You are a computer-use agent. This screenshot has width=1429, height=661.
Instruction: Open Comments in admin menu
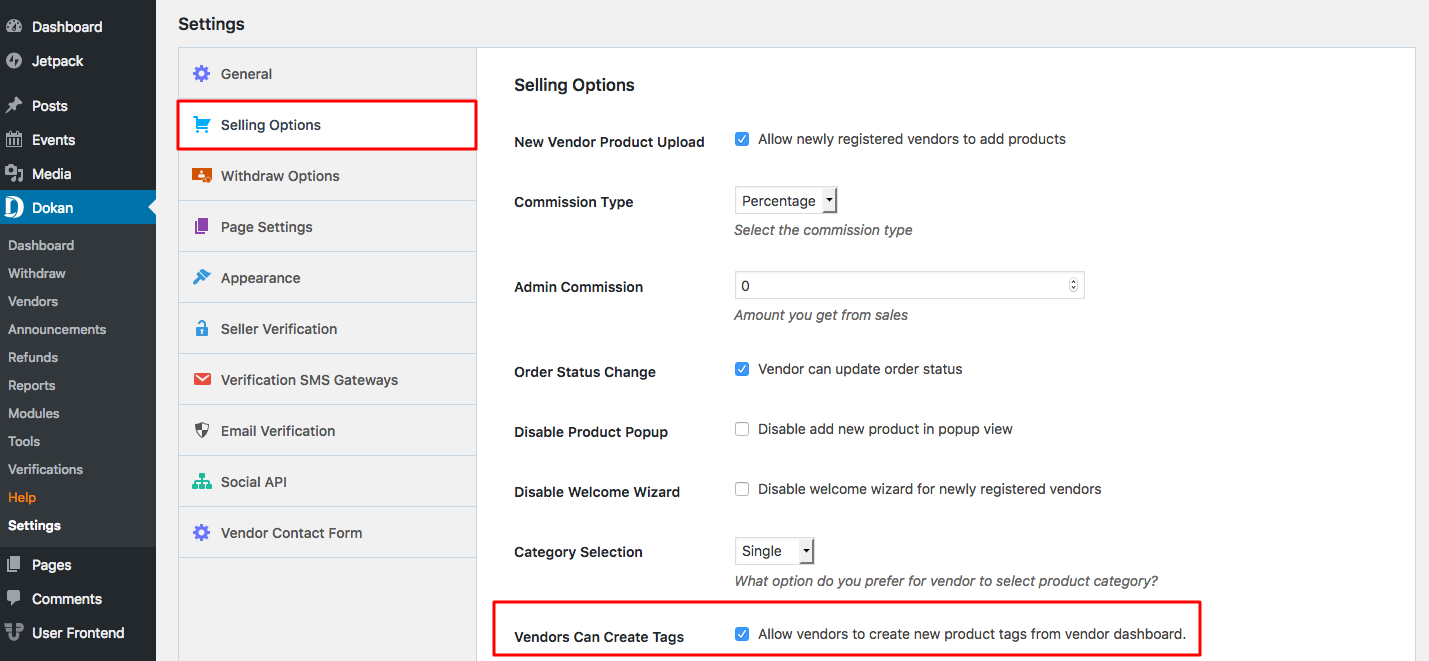[x=78, y=599]
